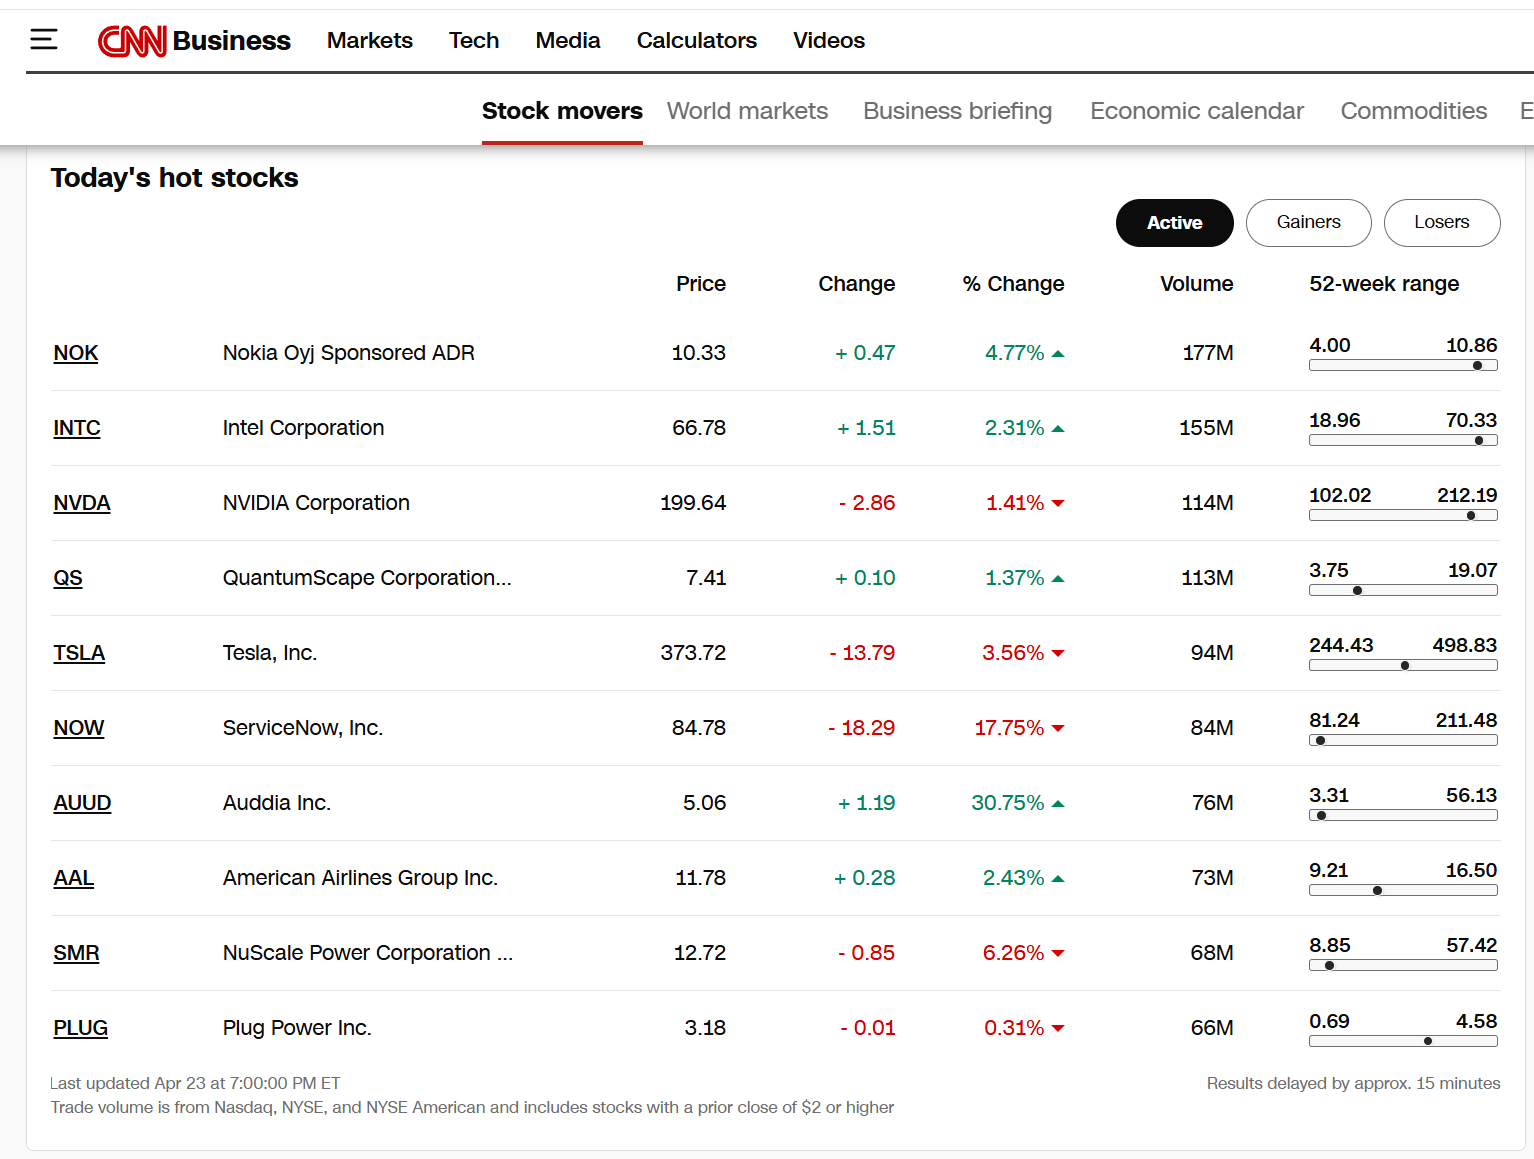1534x1159 pixels.
Task: Click Nokia's green up arrow indicator
Action: click(1058, 354)
